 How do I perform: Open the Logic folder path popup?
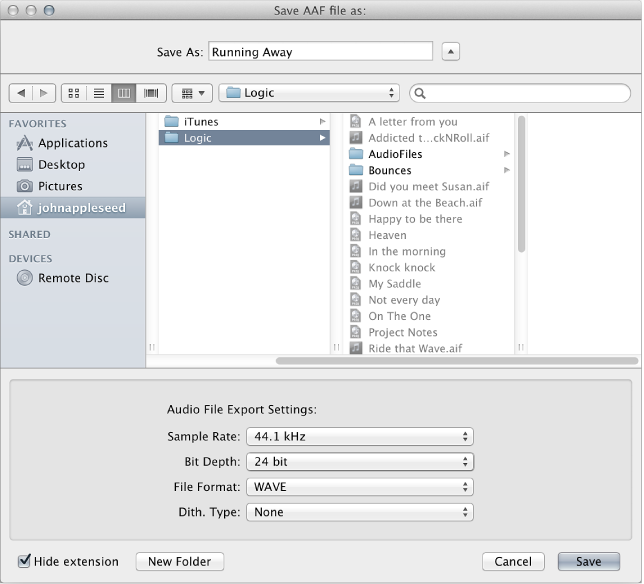(309, 93)
